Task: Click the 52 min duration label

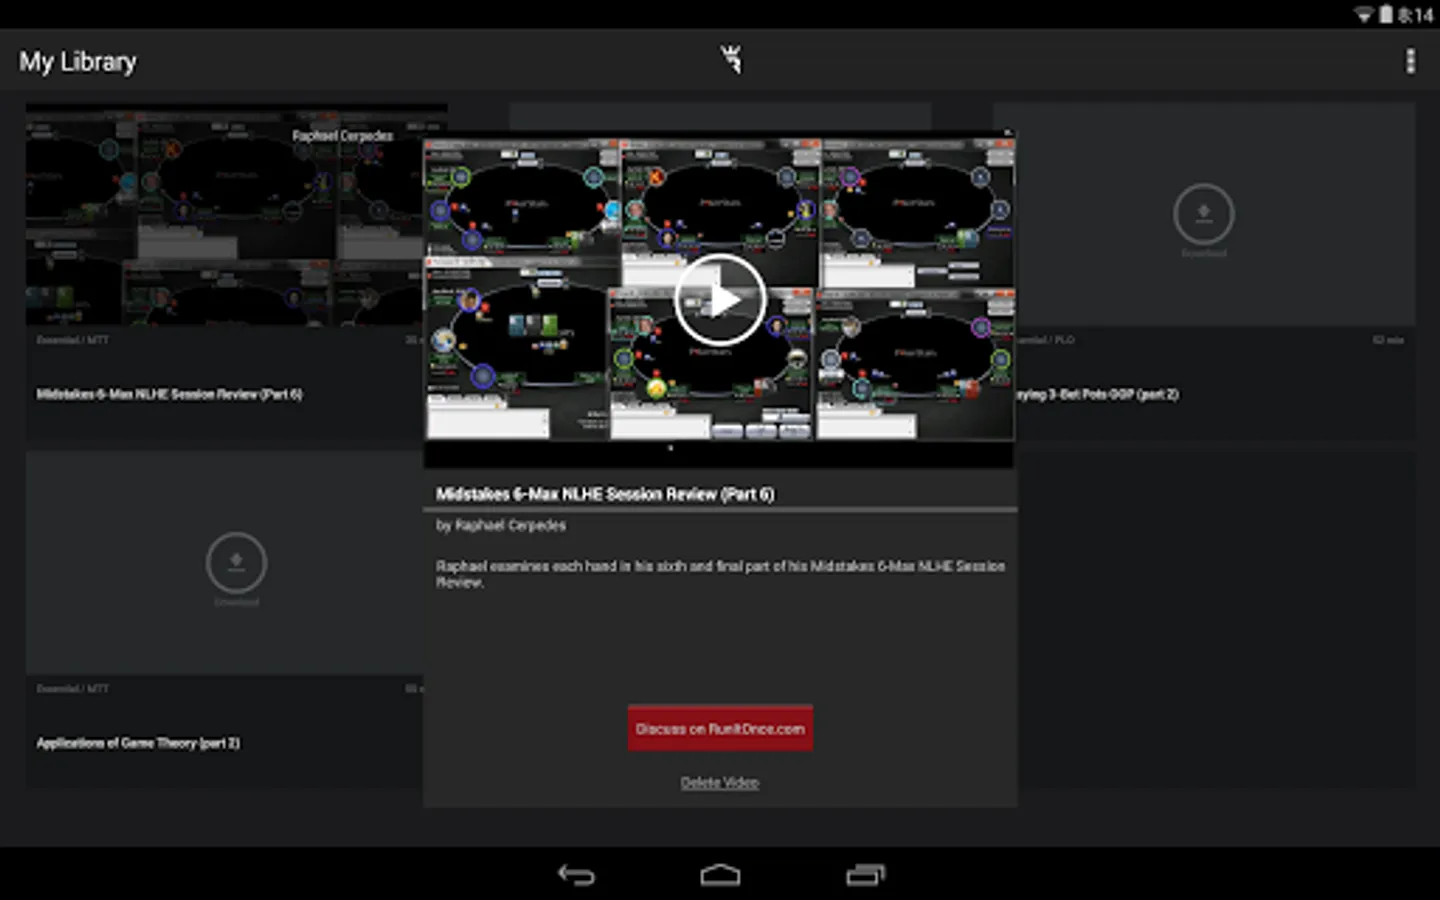Action: point(1388,340)
